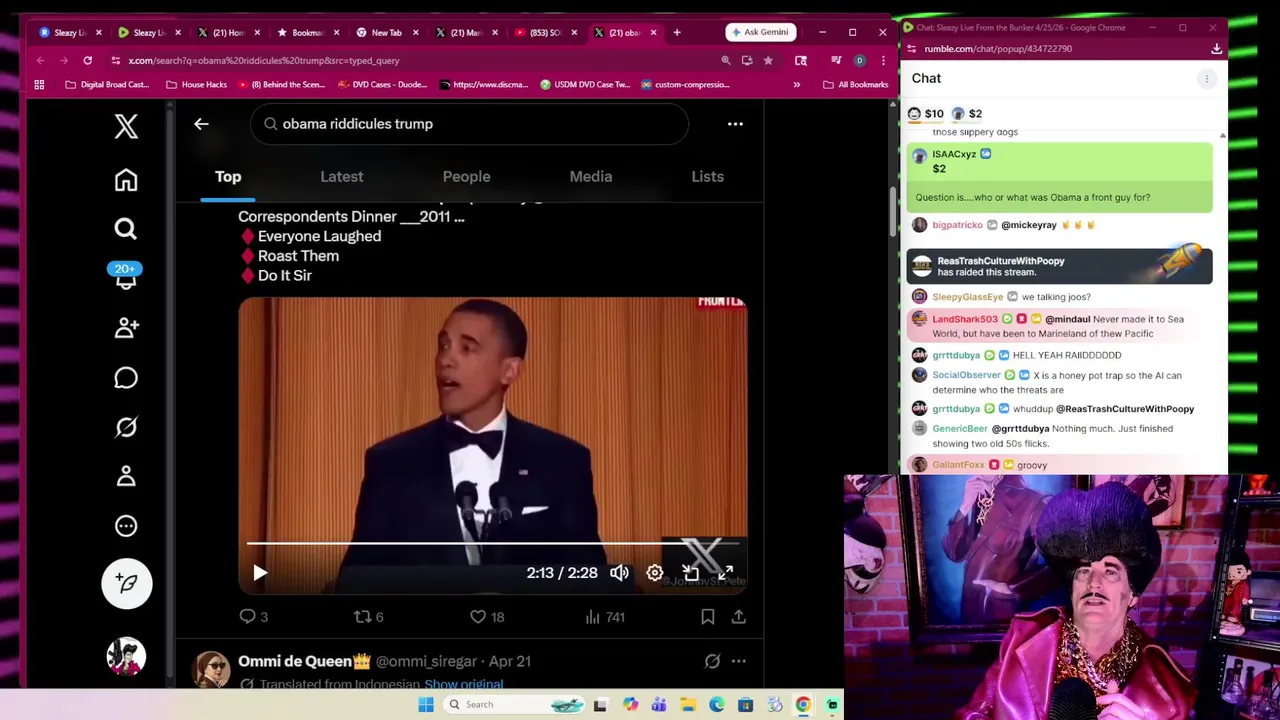Viewport: 1280px width, 720px height.
Task: Switch to the Latest tab
Action: click(x=342, y=177)
